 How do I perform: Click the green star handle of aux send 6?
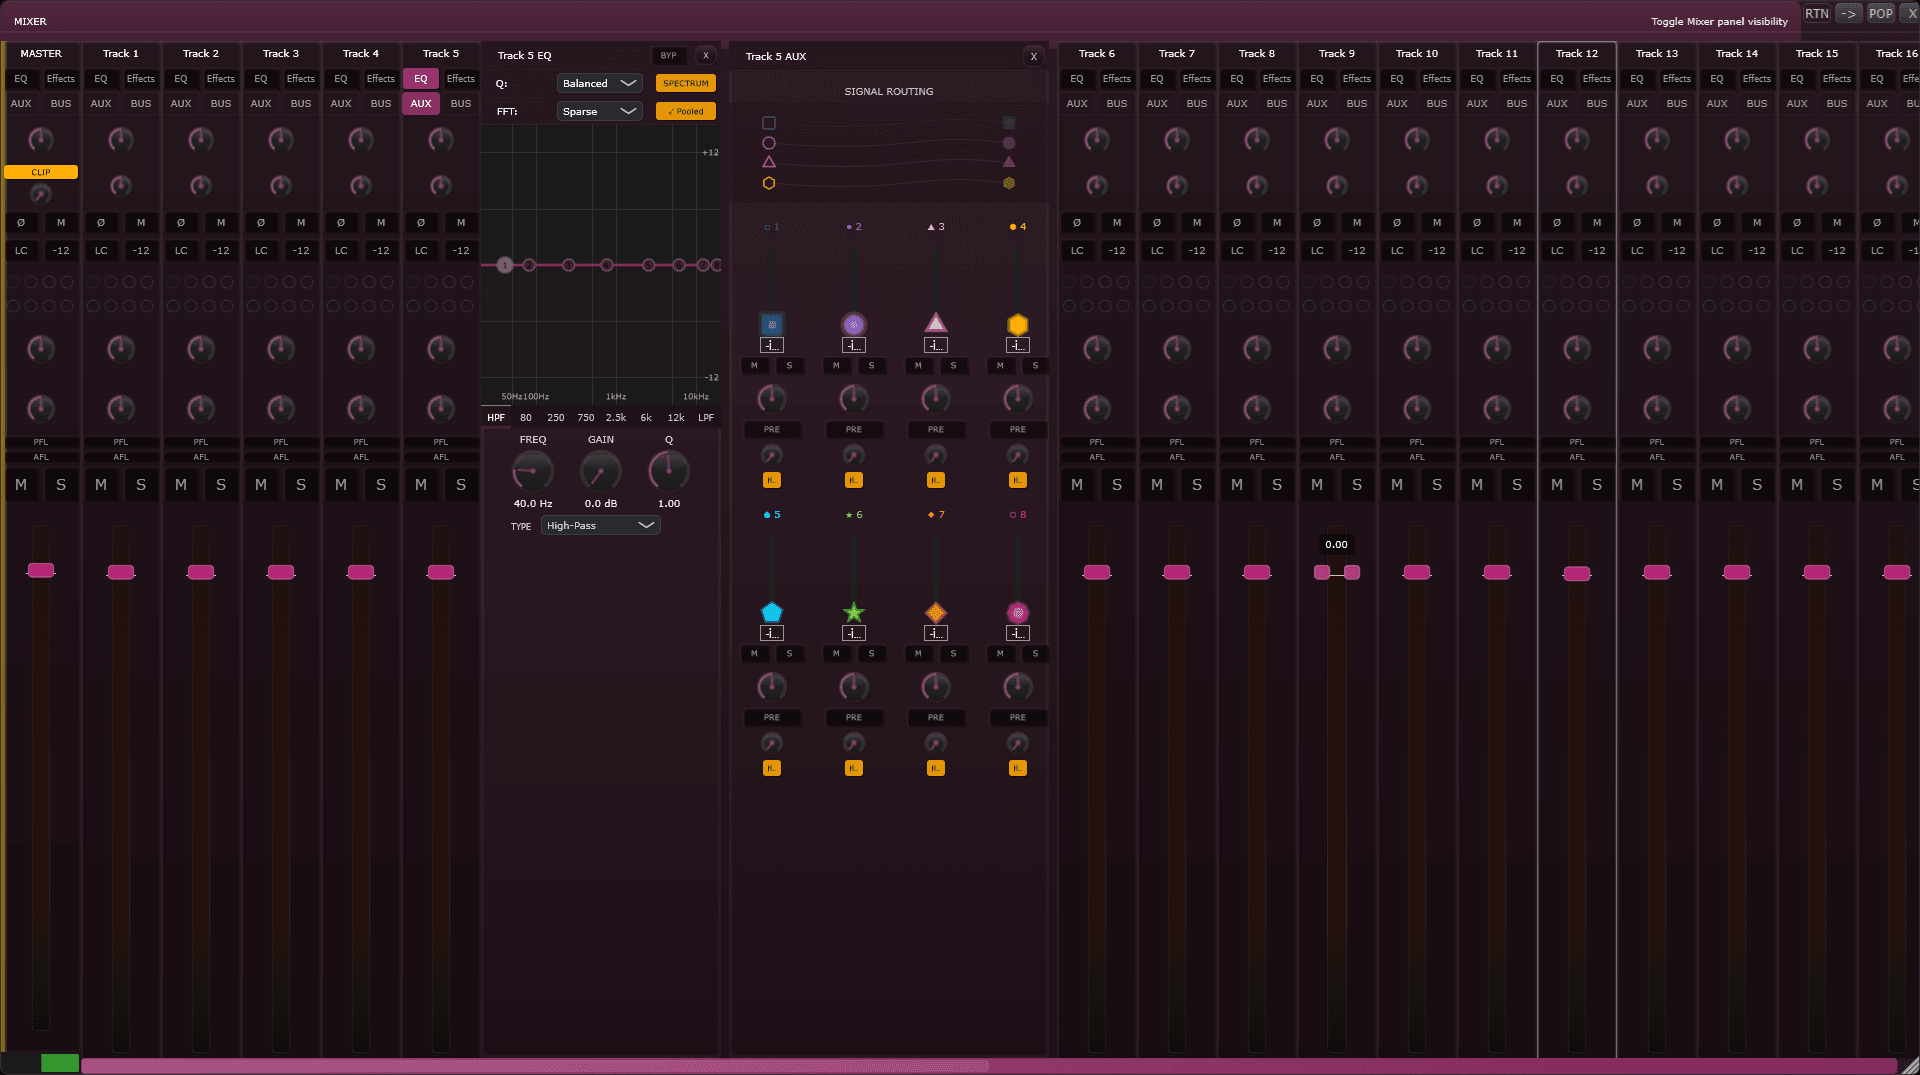(853, 612)
